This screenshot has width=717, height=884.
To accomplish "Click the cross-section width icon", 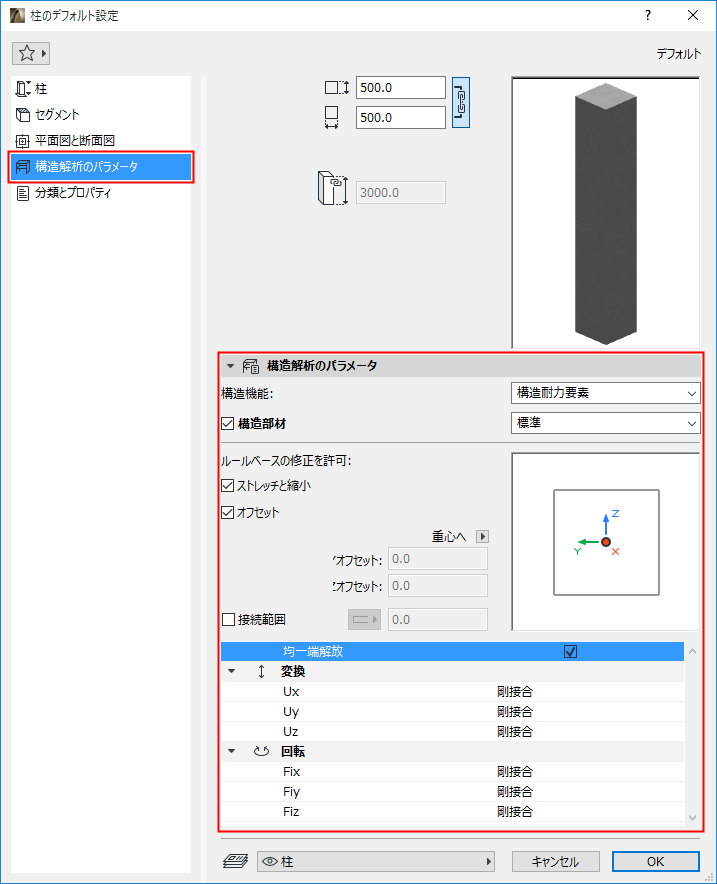I will click(337, 87).
